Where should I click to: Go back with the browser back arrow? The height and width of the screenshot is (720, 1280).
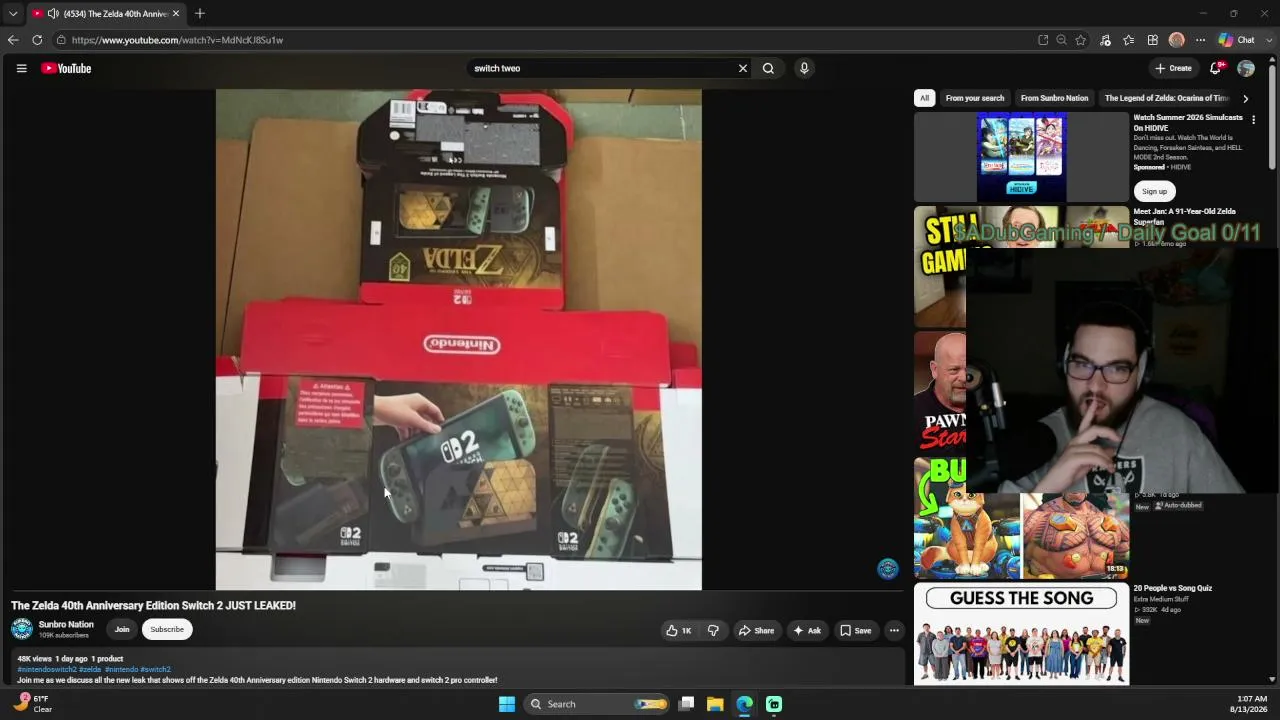(x=13, y=40)
